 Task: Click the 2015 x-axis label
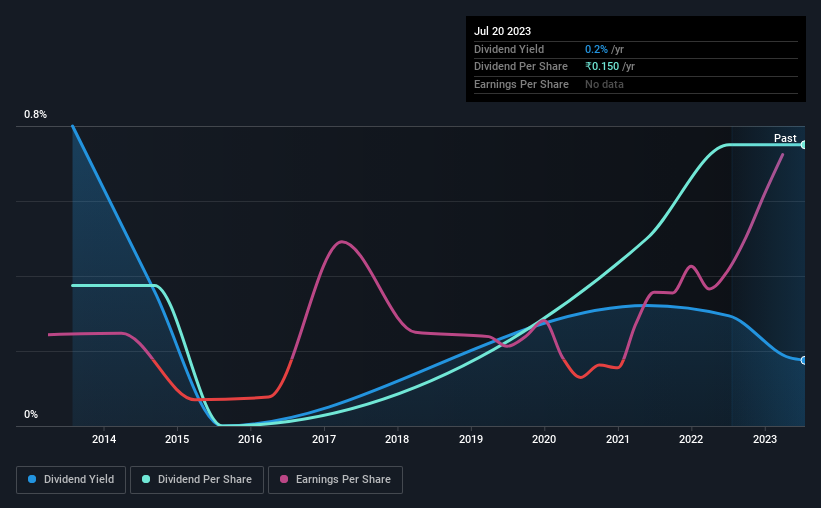click(x=177, y=439)
